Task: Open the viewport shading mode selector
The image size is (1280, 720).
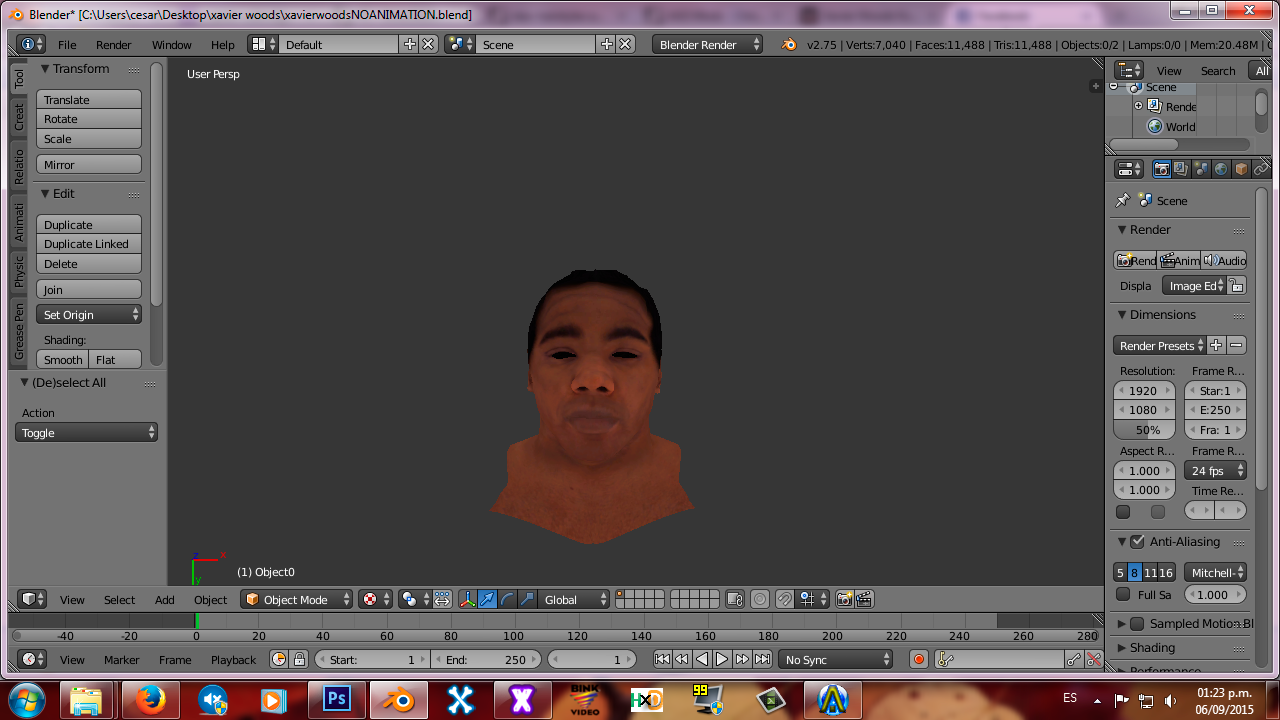Action: click(x=376, y=599)
